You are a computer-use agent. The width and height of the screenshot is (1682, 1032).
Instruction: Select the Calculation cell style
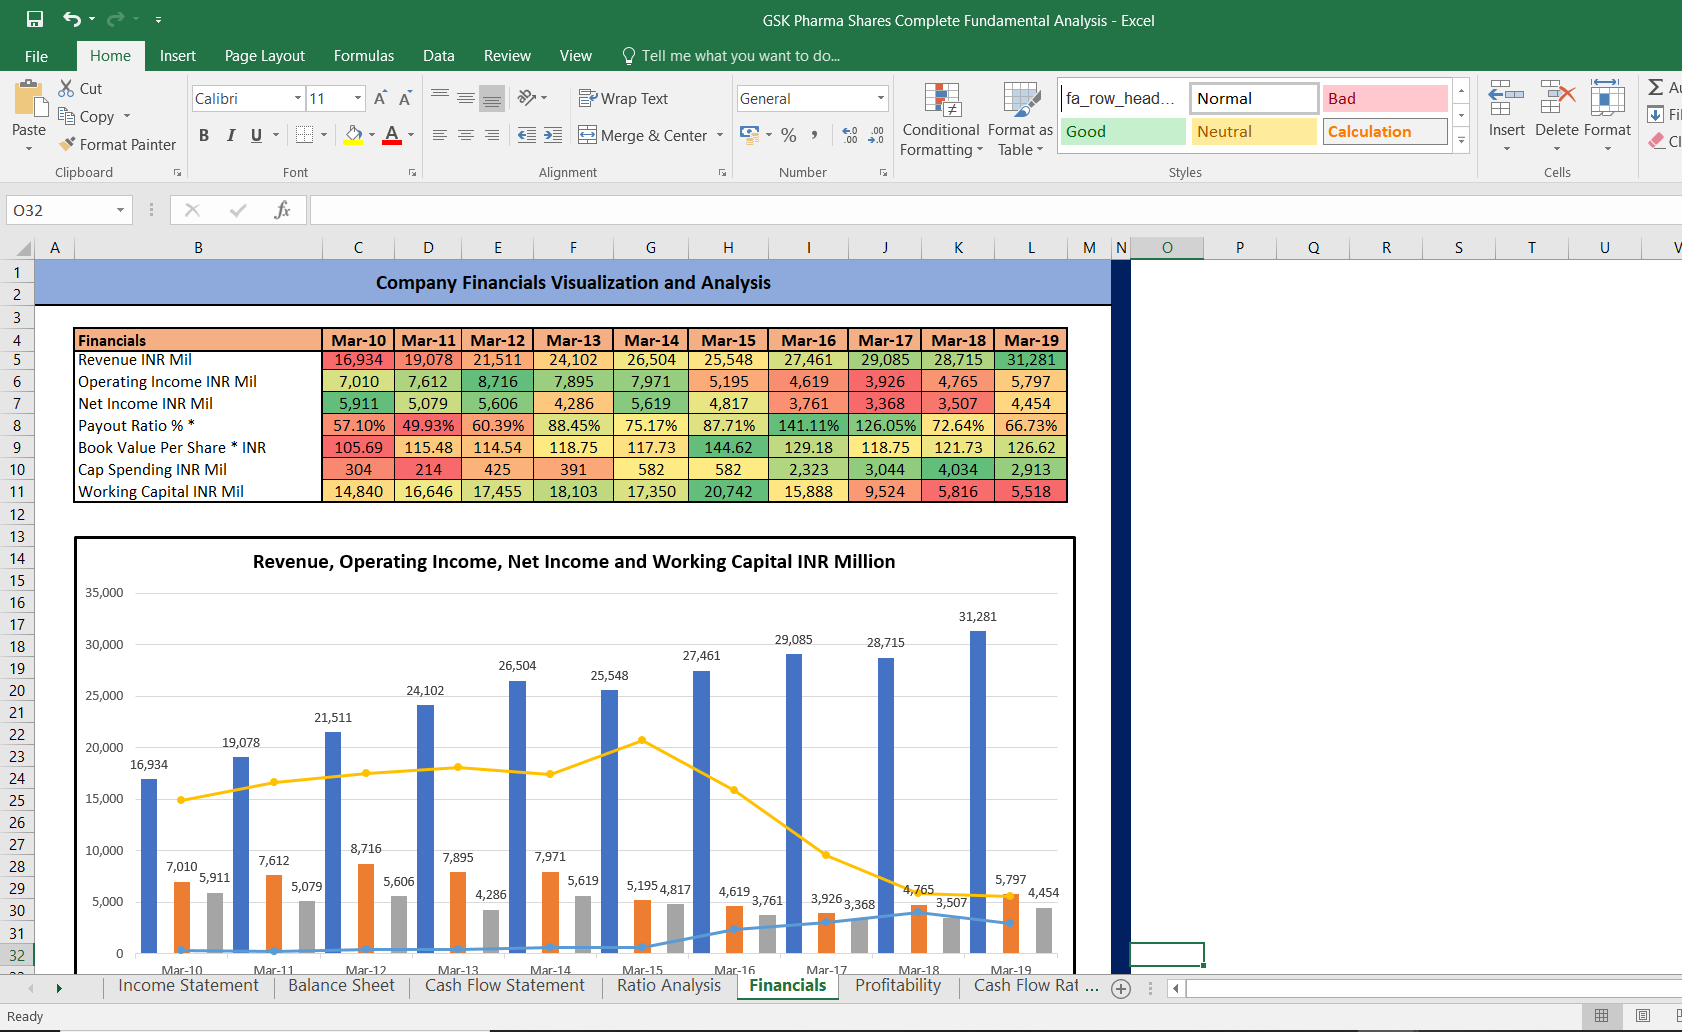(x=1385, y=131)
